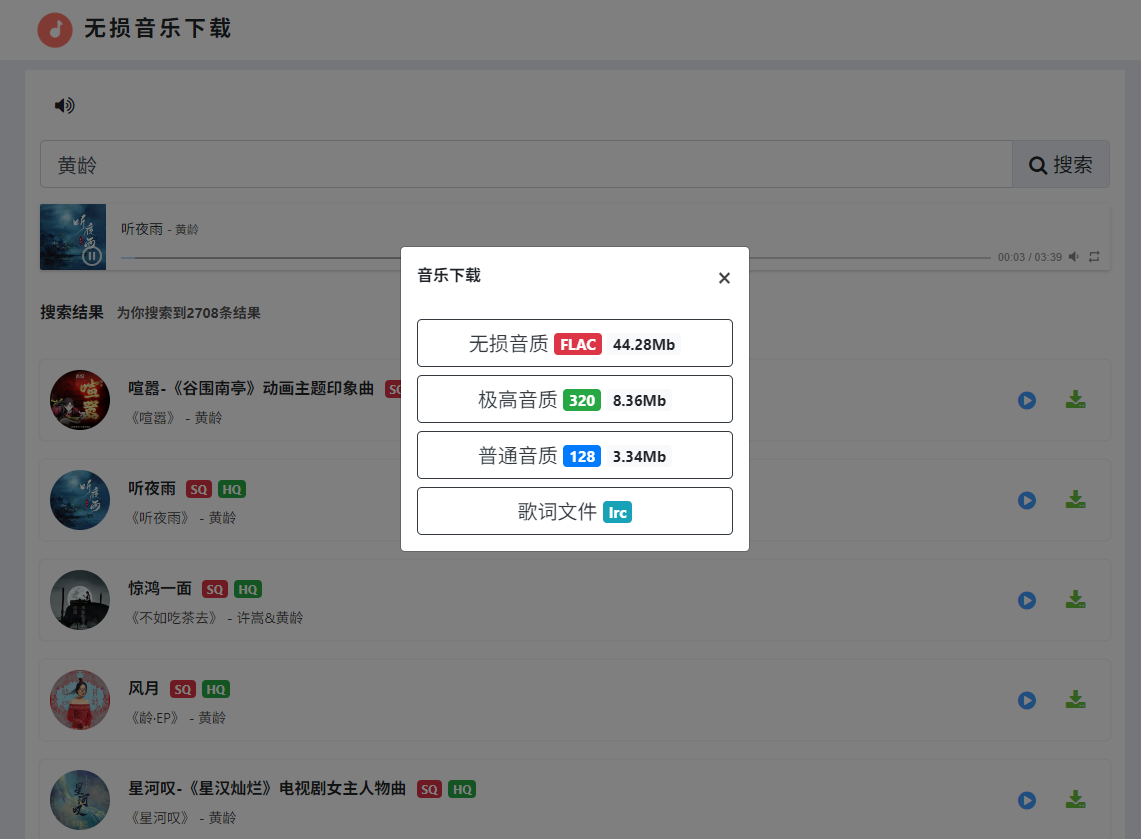1141x839 pixels.
Task: Play the song 喧嚣
Action: [1026, 400]
